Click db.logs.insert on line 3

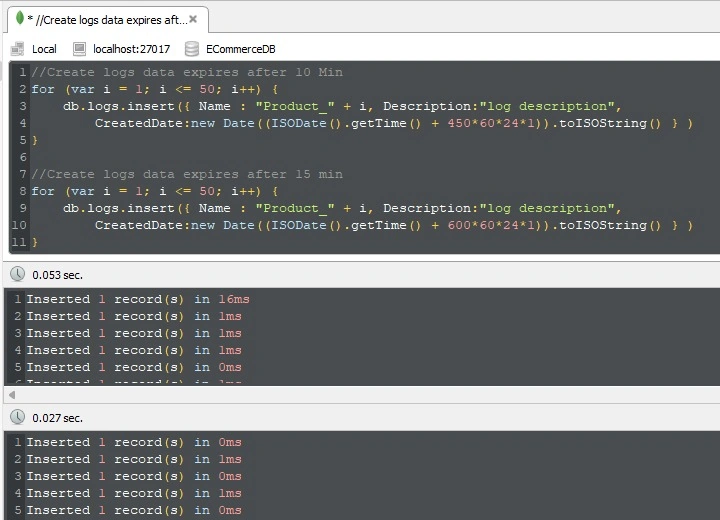point(119,106)
